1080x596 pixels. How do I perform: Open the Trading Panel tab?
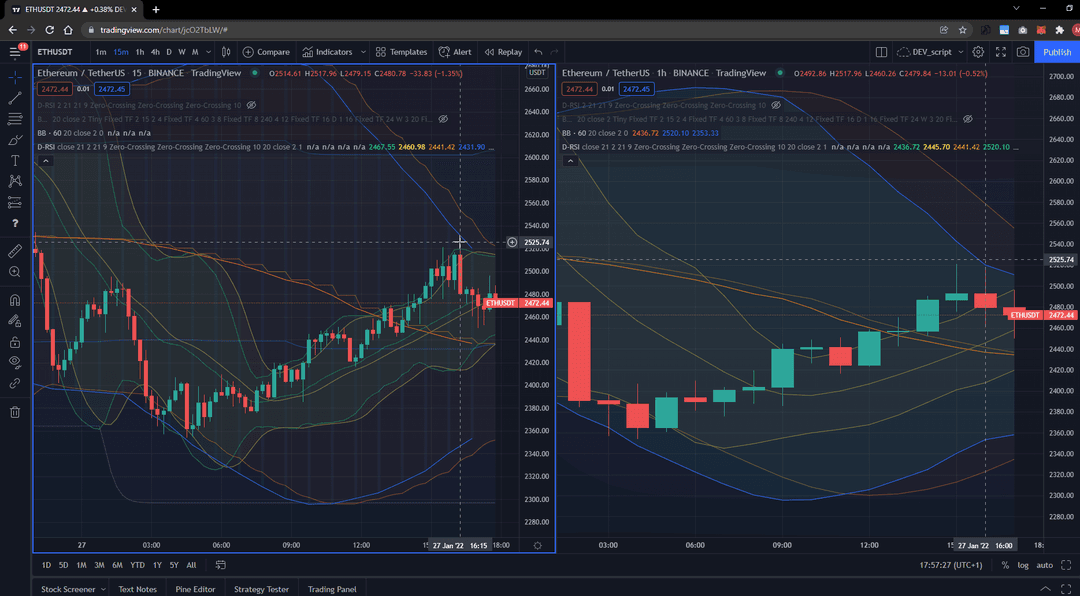click(x=332, y=589)
